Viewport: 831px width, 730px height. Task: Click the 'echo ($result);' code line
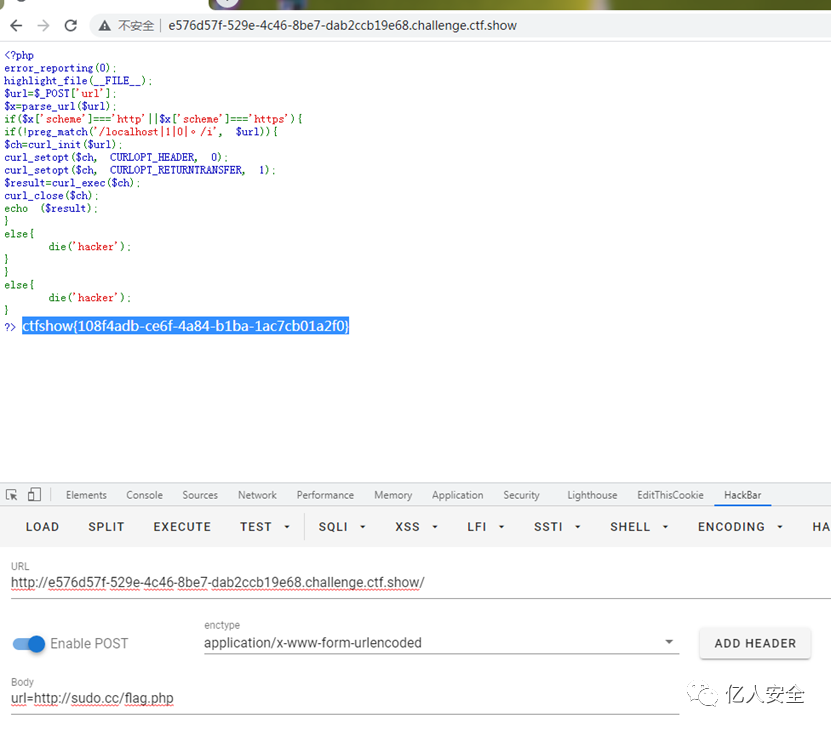point(51,208)
